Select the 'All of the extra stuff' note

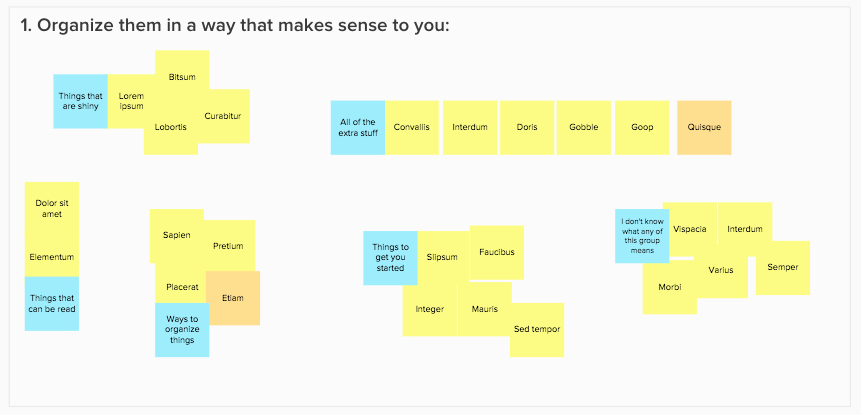point(357,127)
